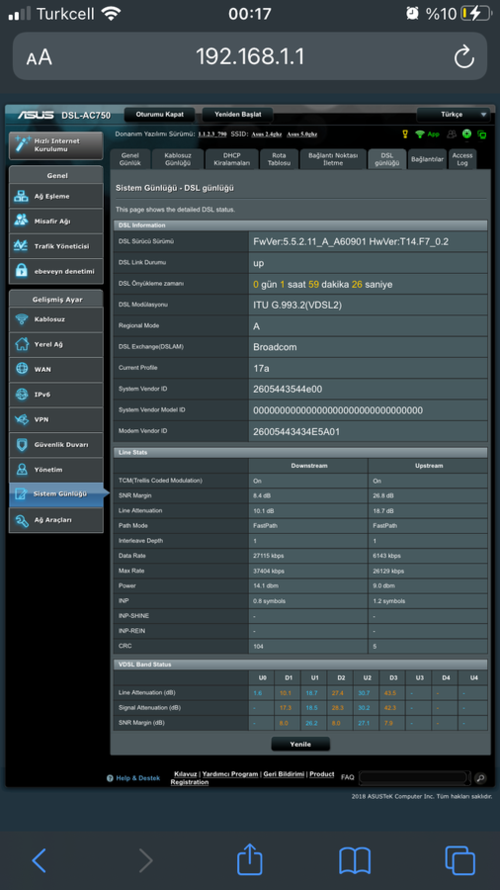
Task: Open WAN settings
Action: click(56, 369)
